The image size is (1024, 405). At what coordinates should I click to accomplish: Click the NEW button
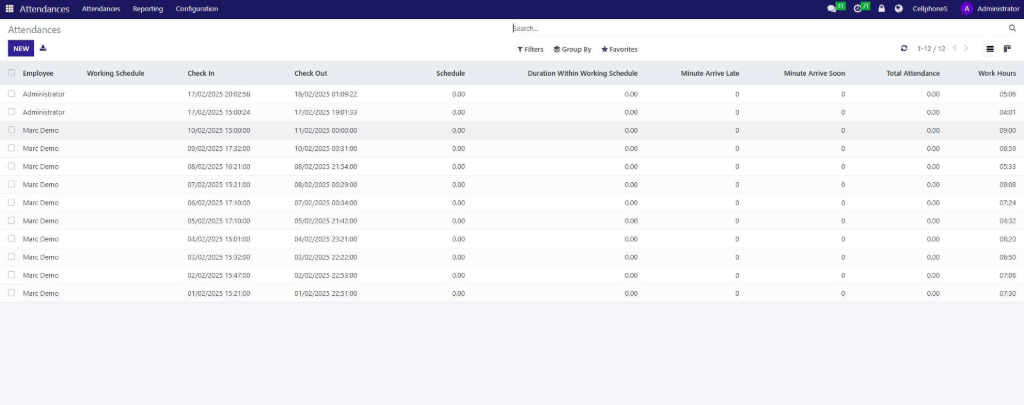click(21, 48)
